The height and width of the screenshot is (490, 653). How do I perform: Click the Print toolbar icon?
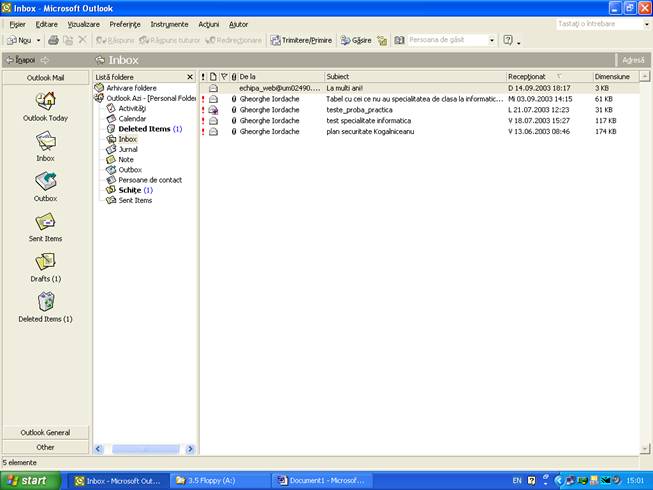53,40
